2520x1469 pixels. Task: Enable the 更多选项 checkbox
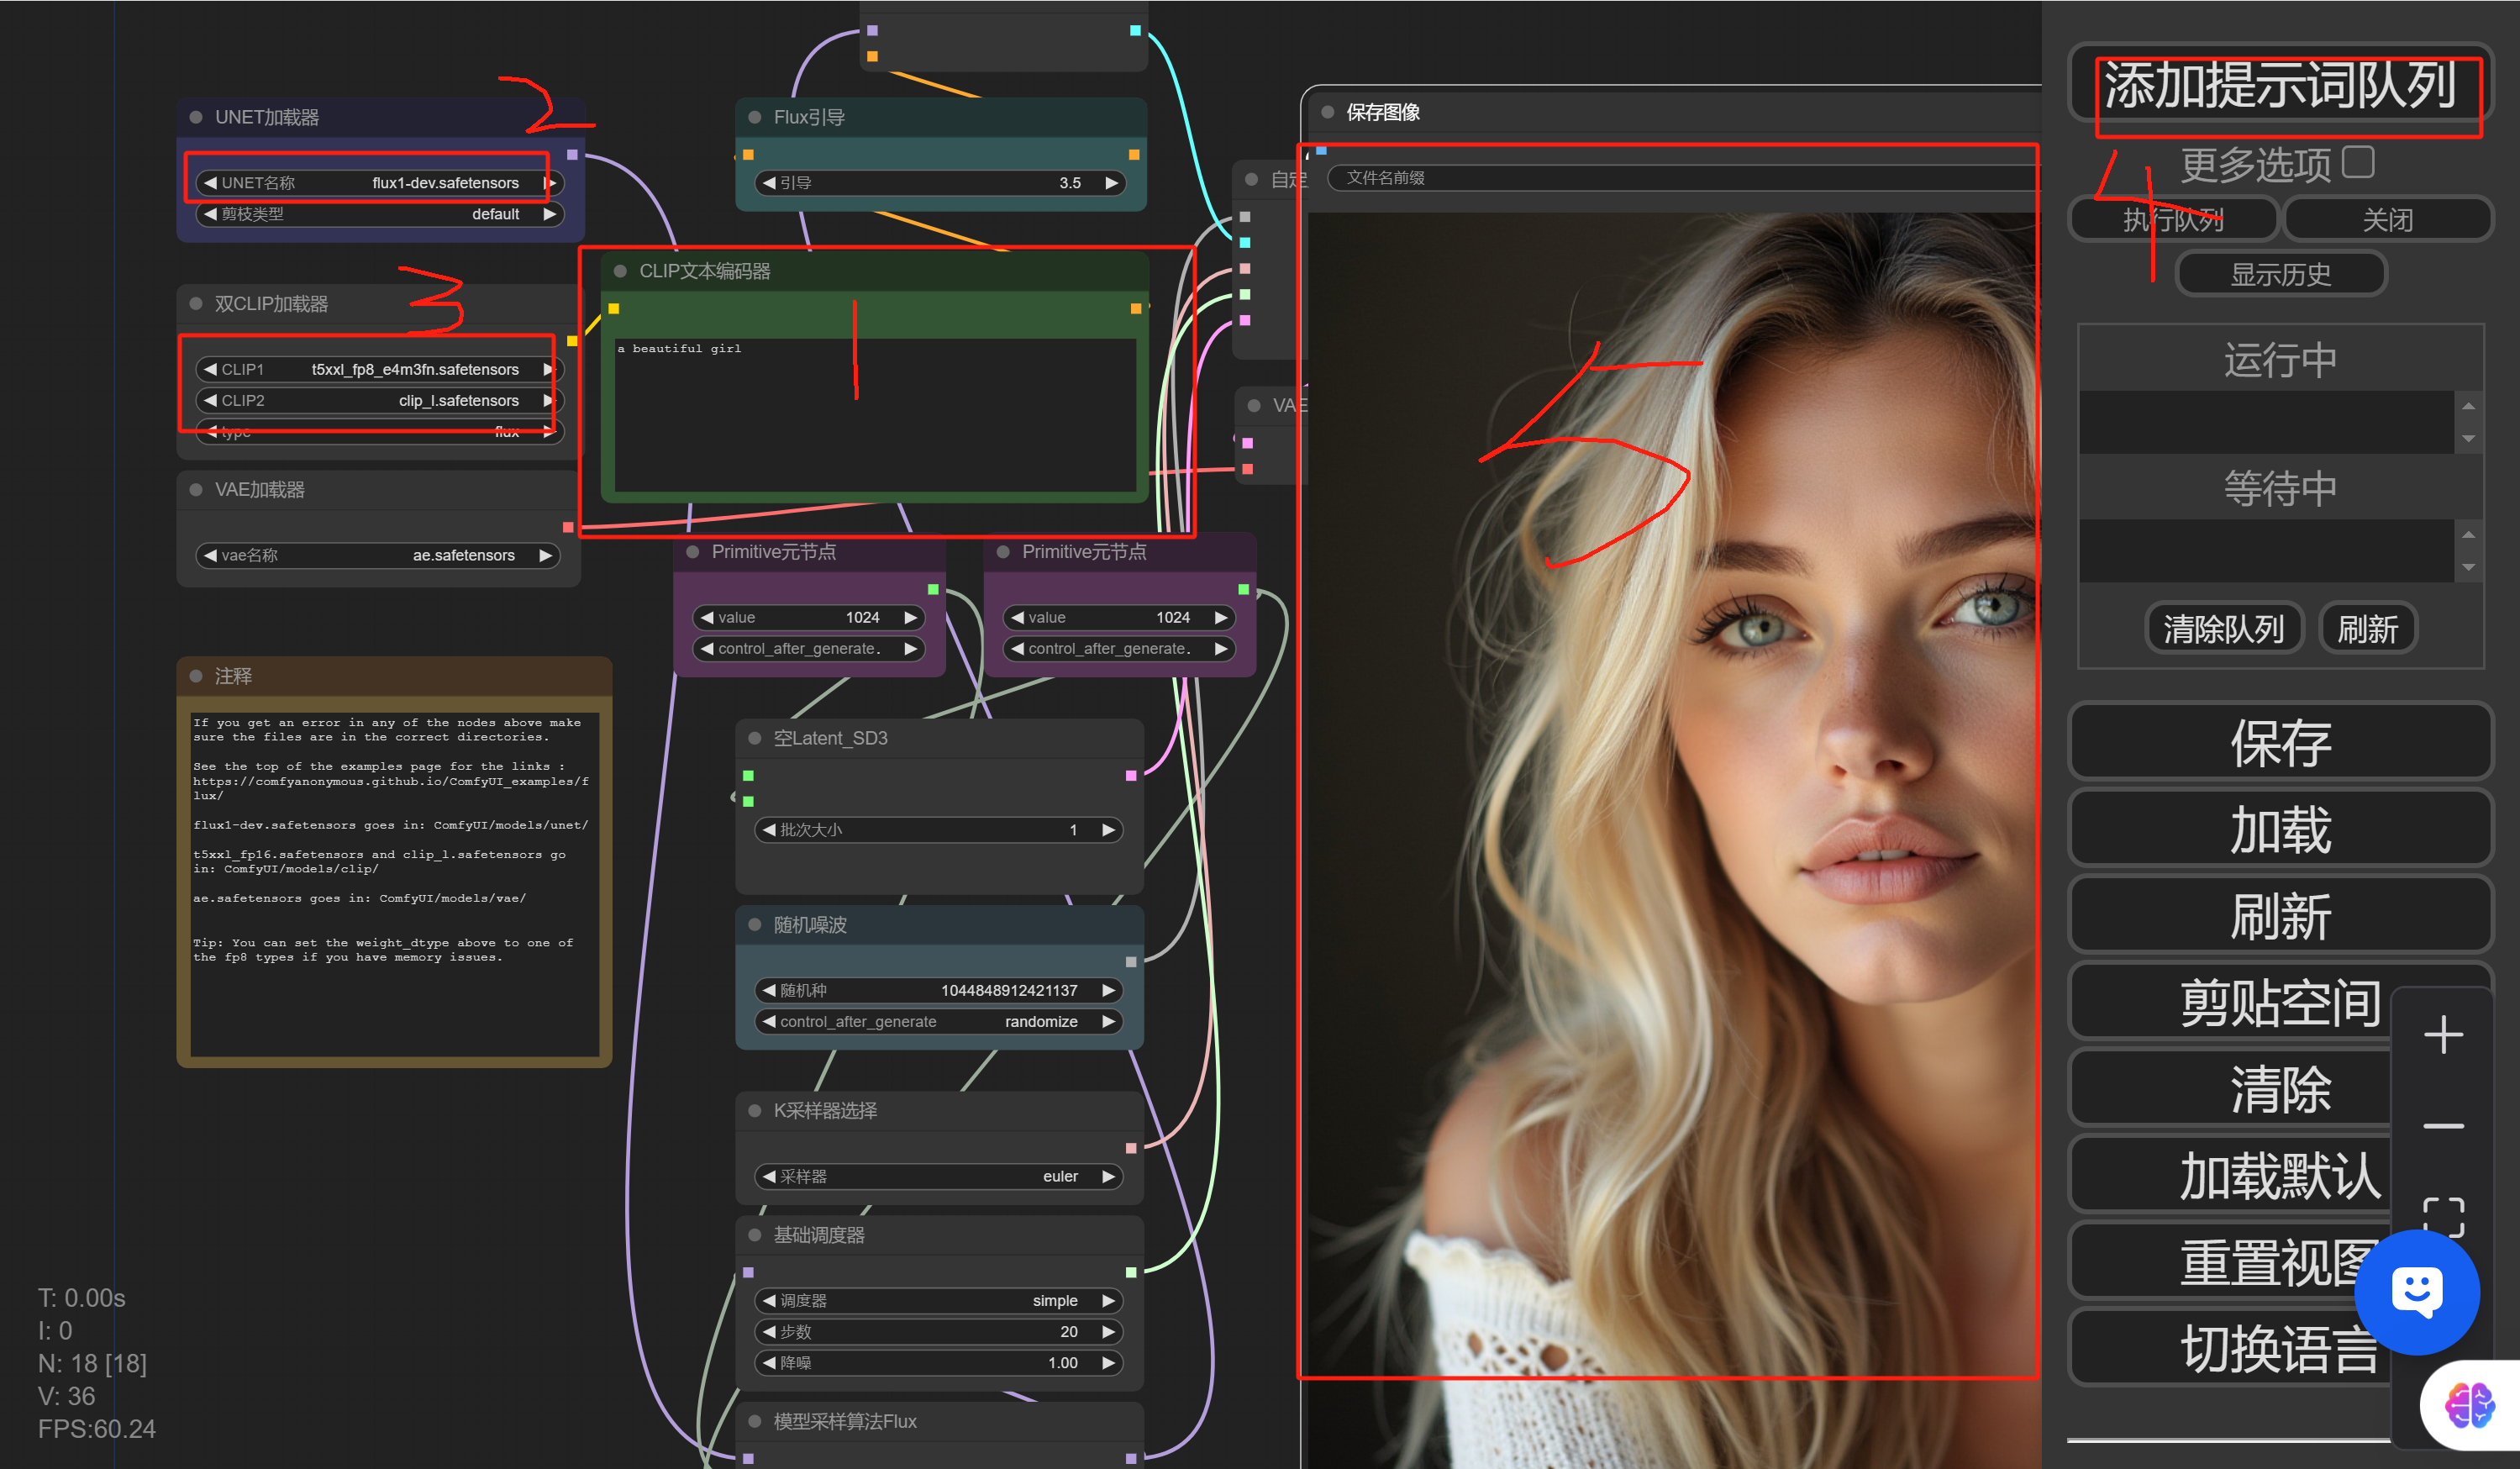coord(2357,162)
